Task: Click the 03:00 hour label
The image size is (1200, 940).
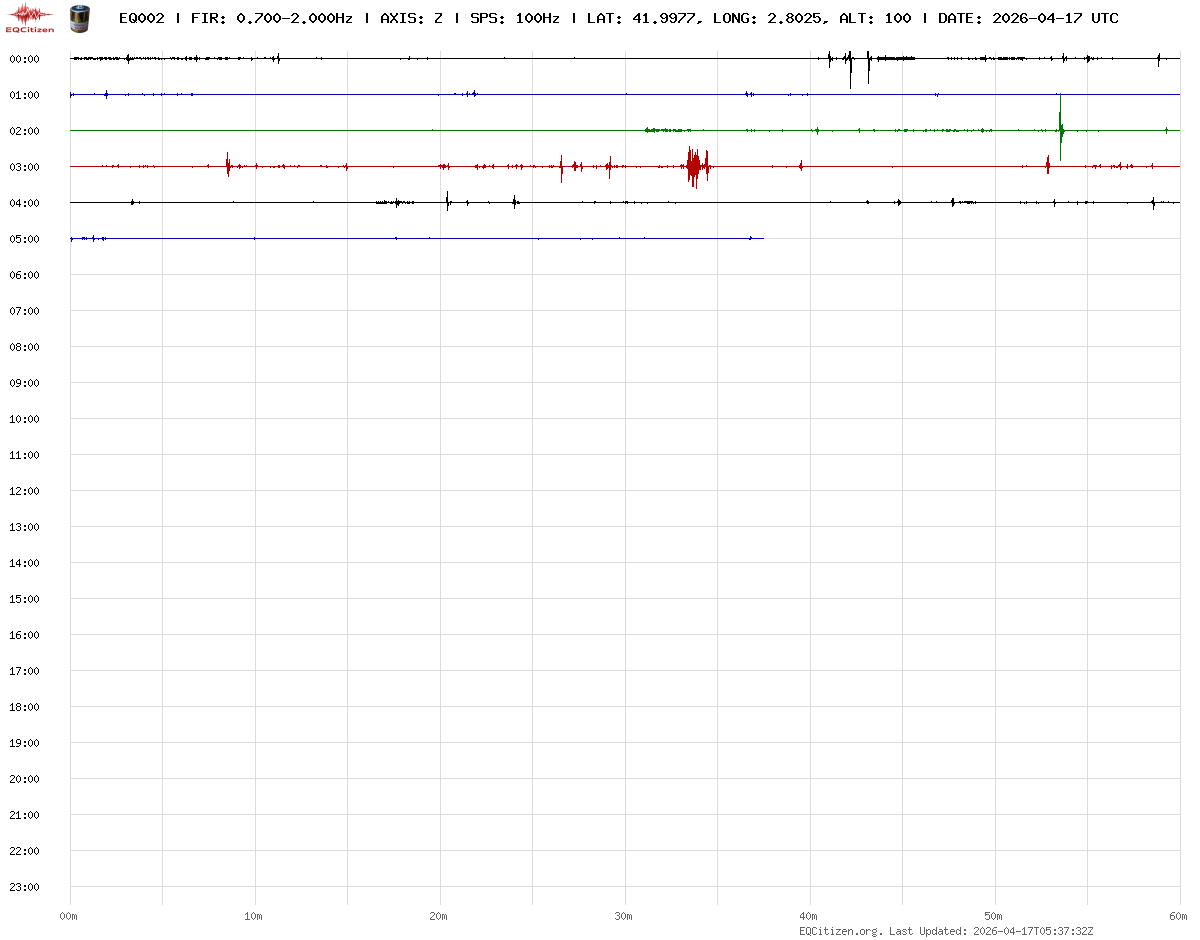Action: [x=24, y=167]
